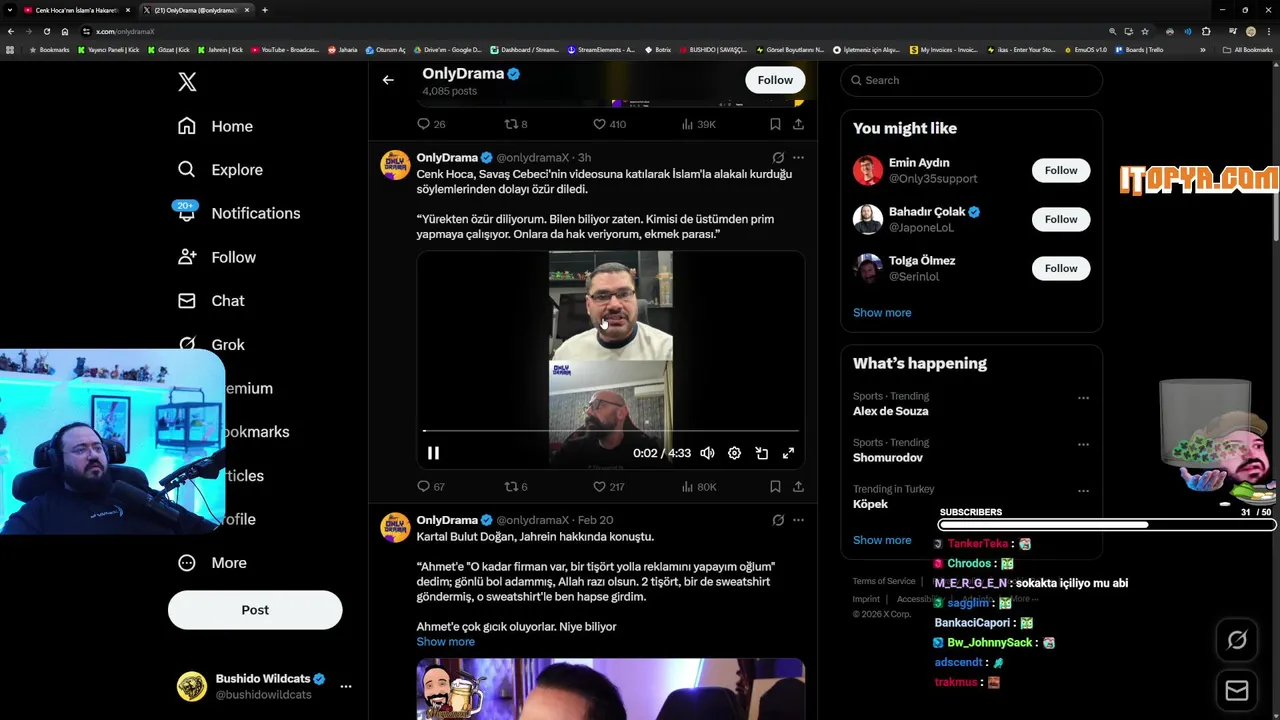
Task: Like the post with 217 likes
Action: point(609,487)
